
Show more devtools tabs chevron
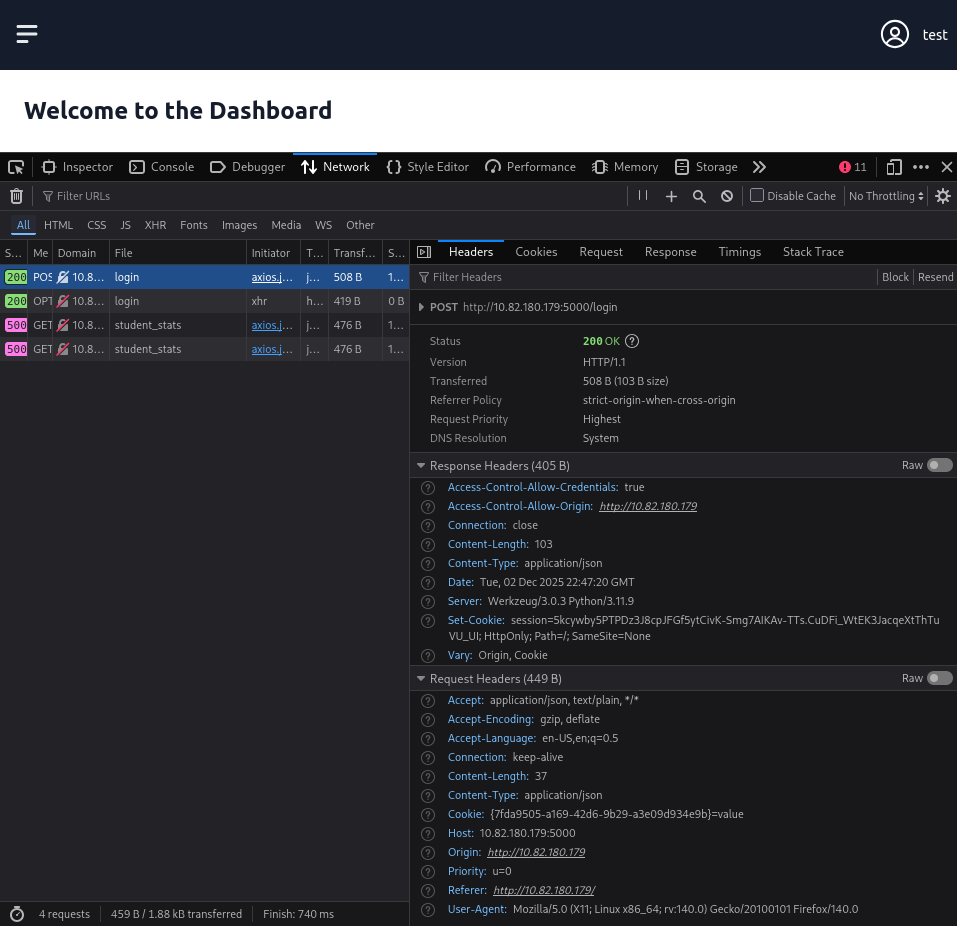click(x=759, y=167)
